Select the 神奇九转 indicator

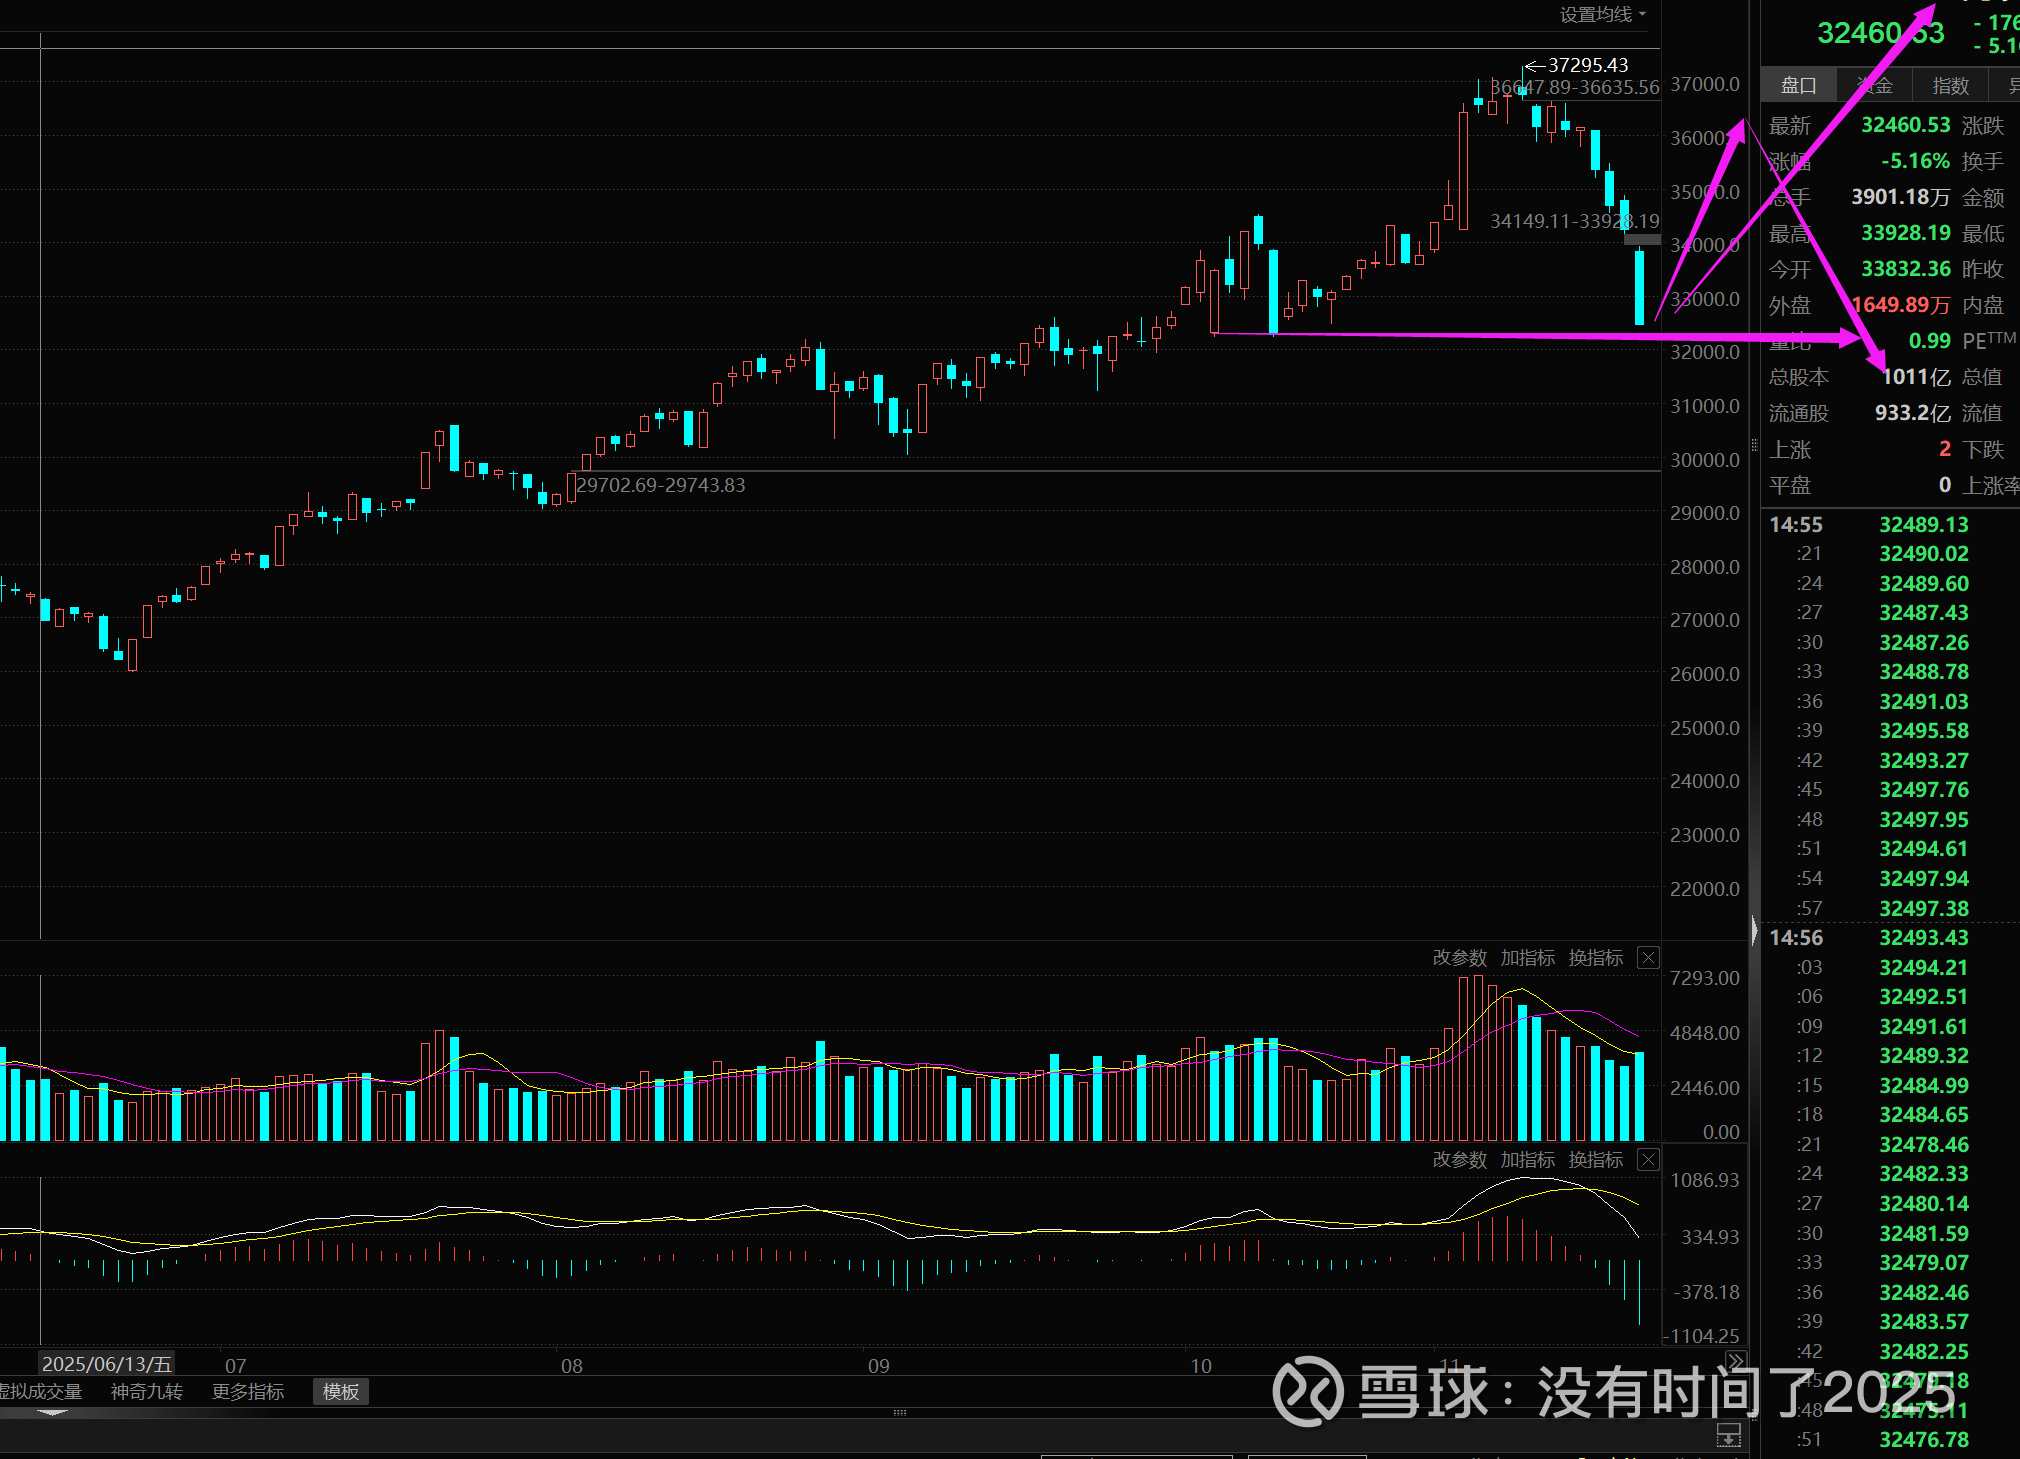click(x=146, y=1392)
